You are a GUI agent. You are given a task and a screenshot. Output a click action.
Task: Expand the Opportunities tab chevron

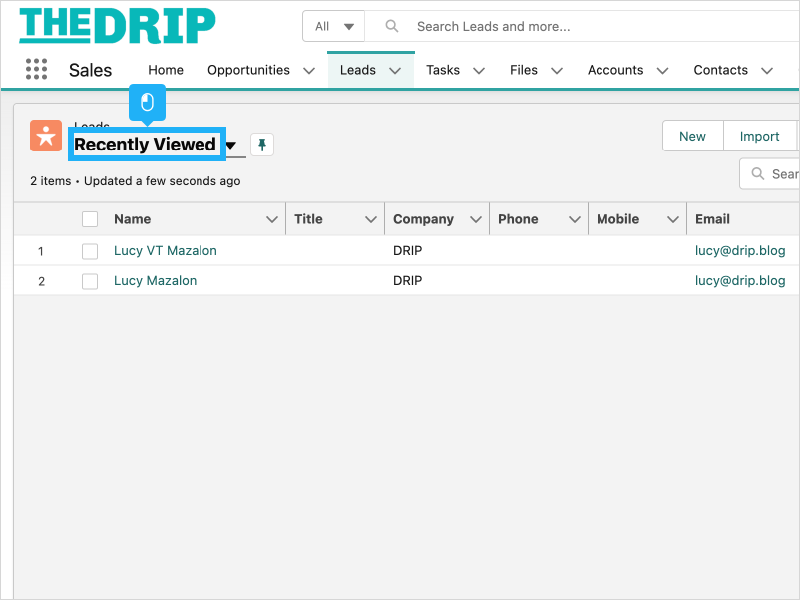[x=309, y=70]
